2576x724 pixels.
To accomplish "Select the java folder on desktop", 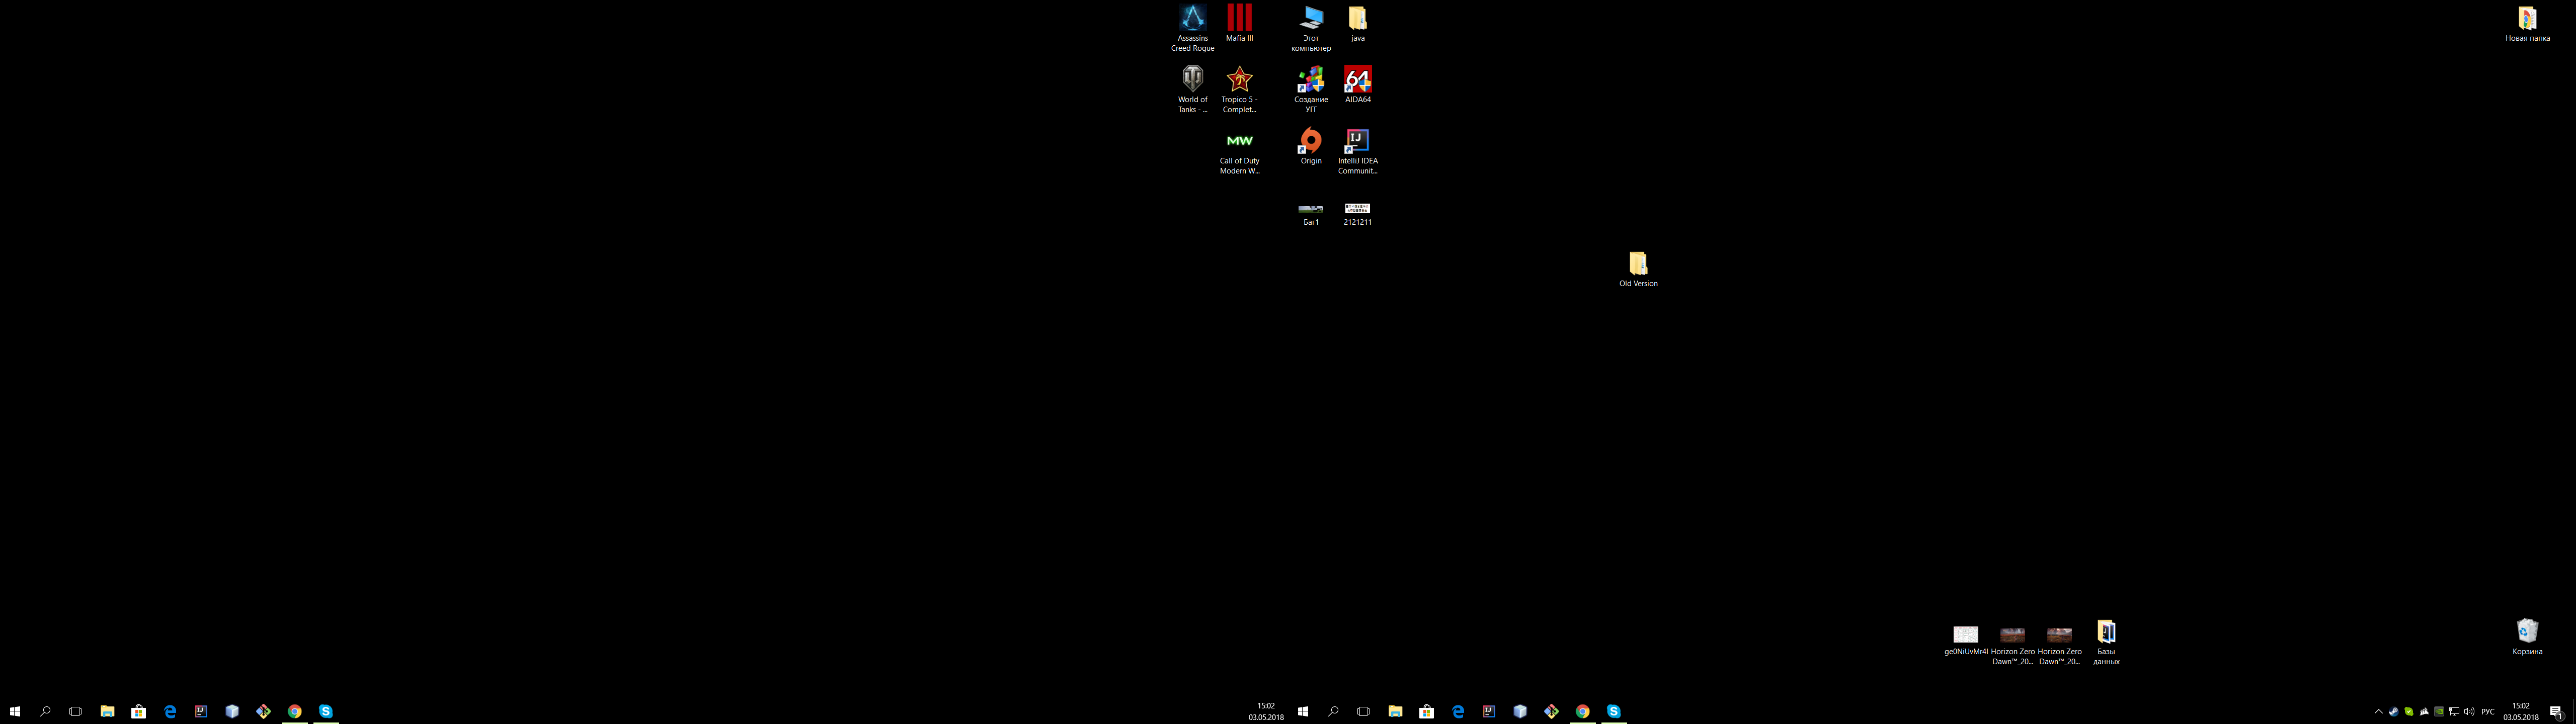I will (x=1357, y=19).
